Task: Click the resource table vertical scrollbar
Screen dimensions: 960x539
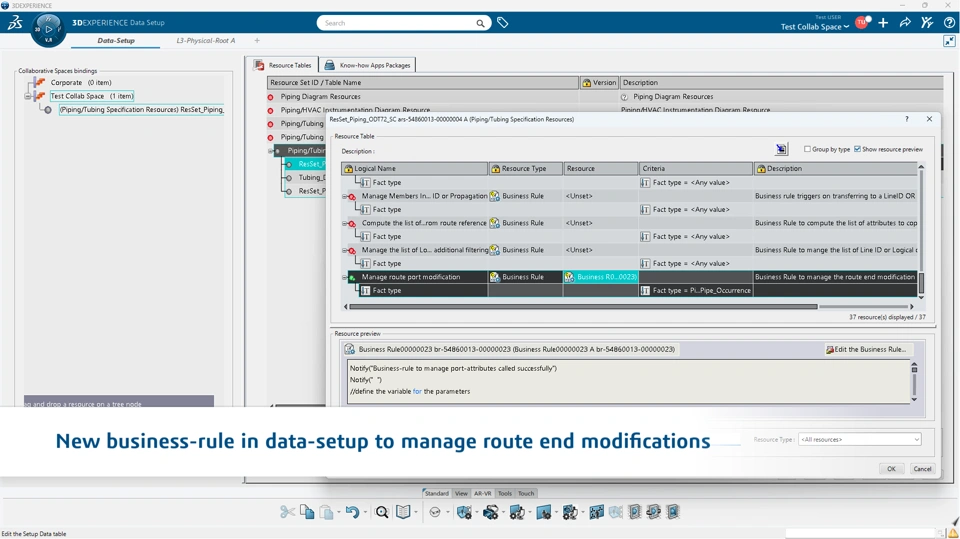Action: click(920, 284)
